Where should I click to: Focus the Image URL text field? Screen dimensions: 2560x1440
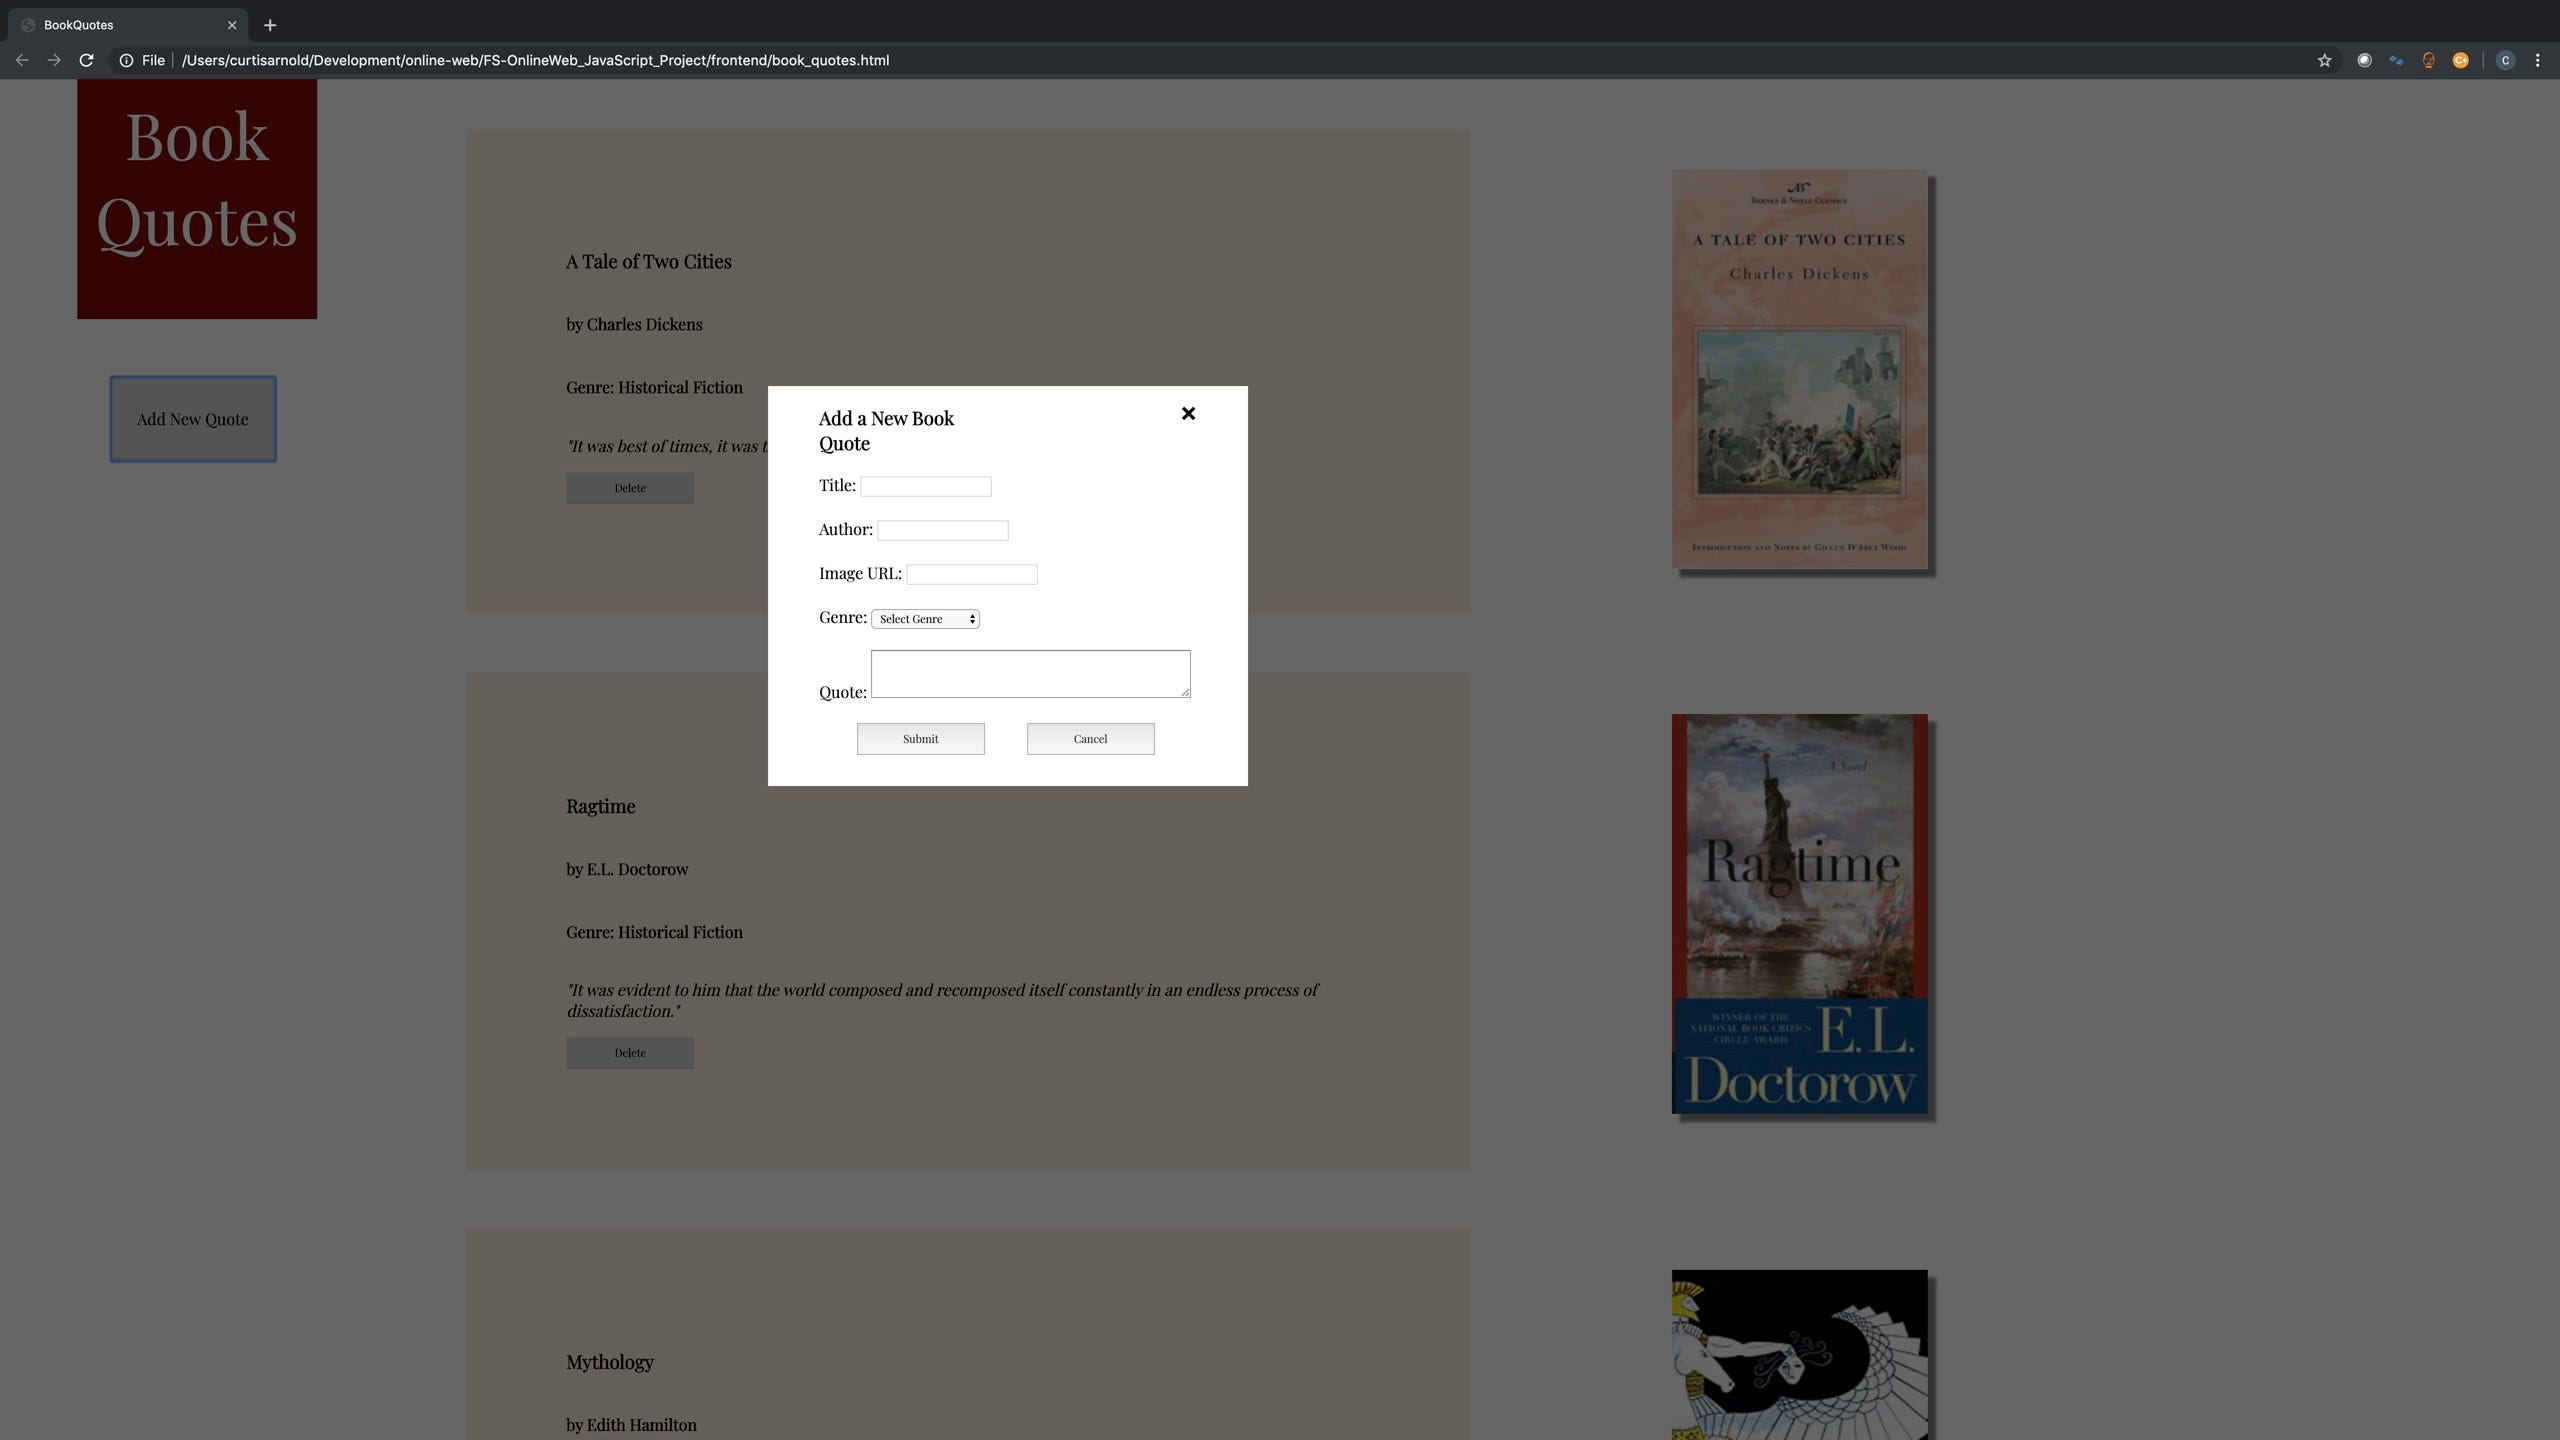tap(971, 573)
